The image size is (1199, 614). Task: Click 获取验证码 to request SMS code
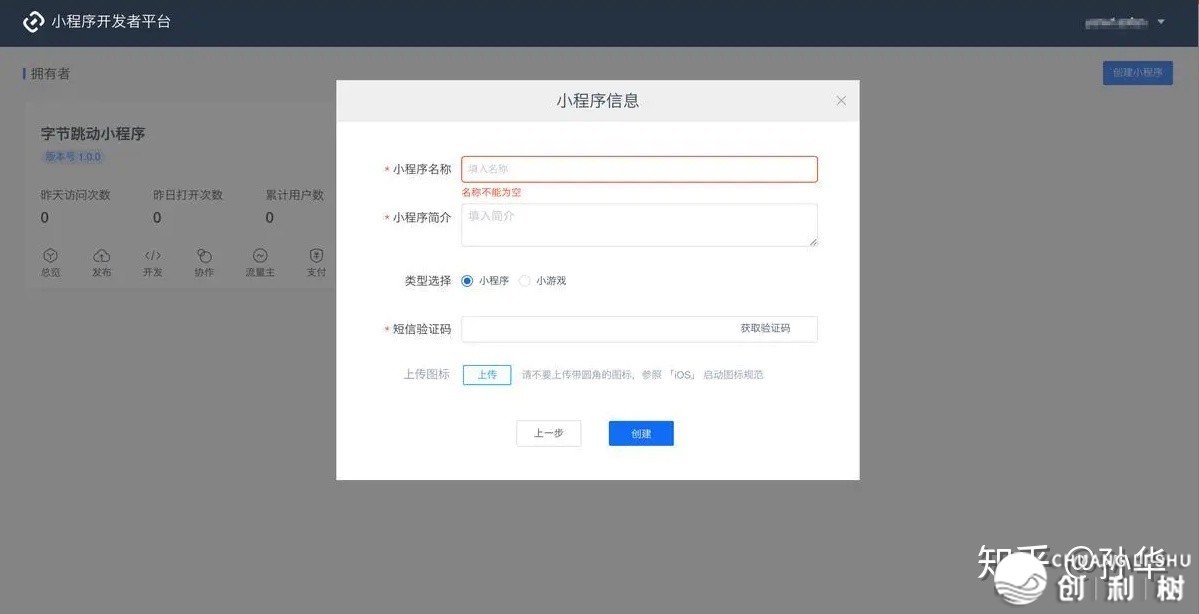pos(765,329)
